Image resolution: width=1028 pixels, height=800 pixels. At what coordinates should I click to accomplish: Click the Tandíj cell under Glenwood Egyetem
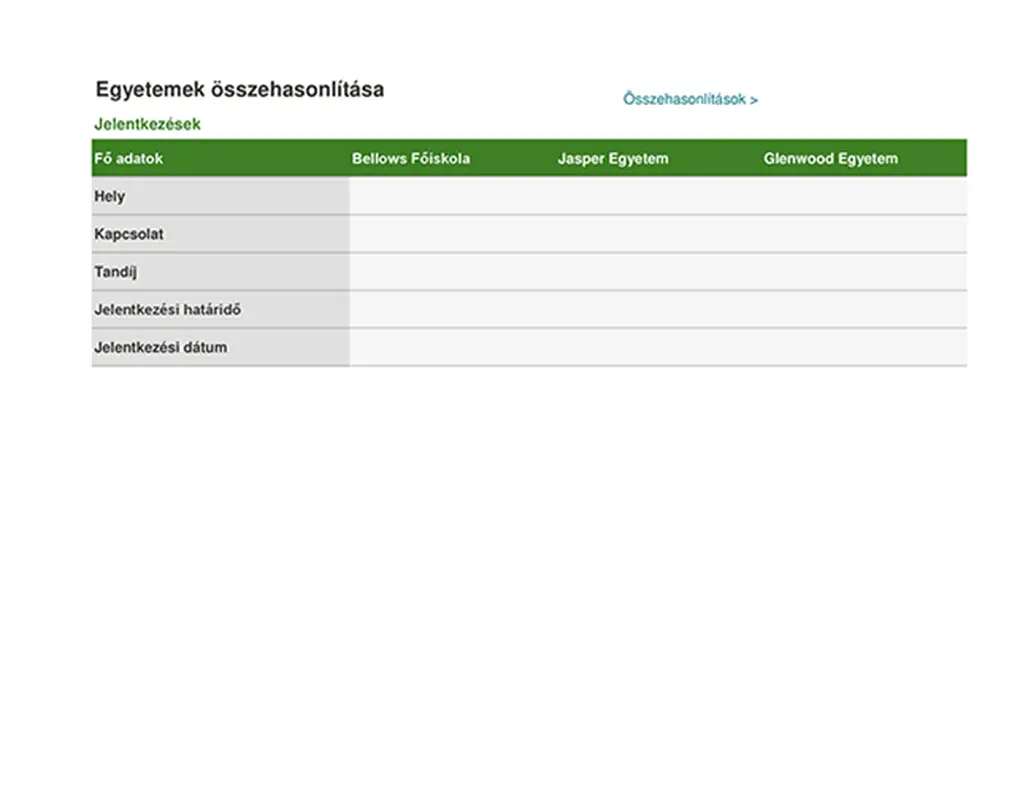pos(864,272)
